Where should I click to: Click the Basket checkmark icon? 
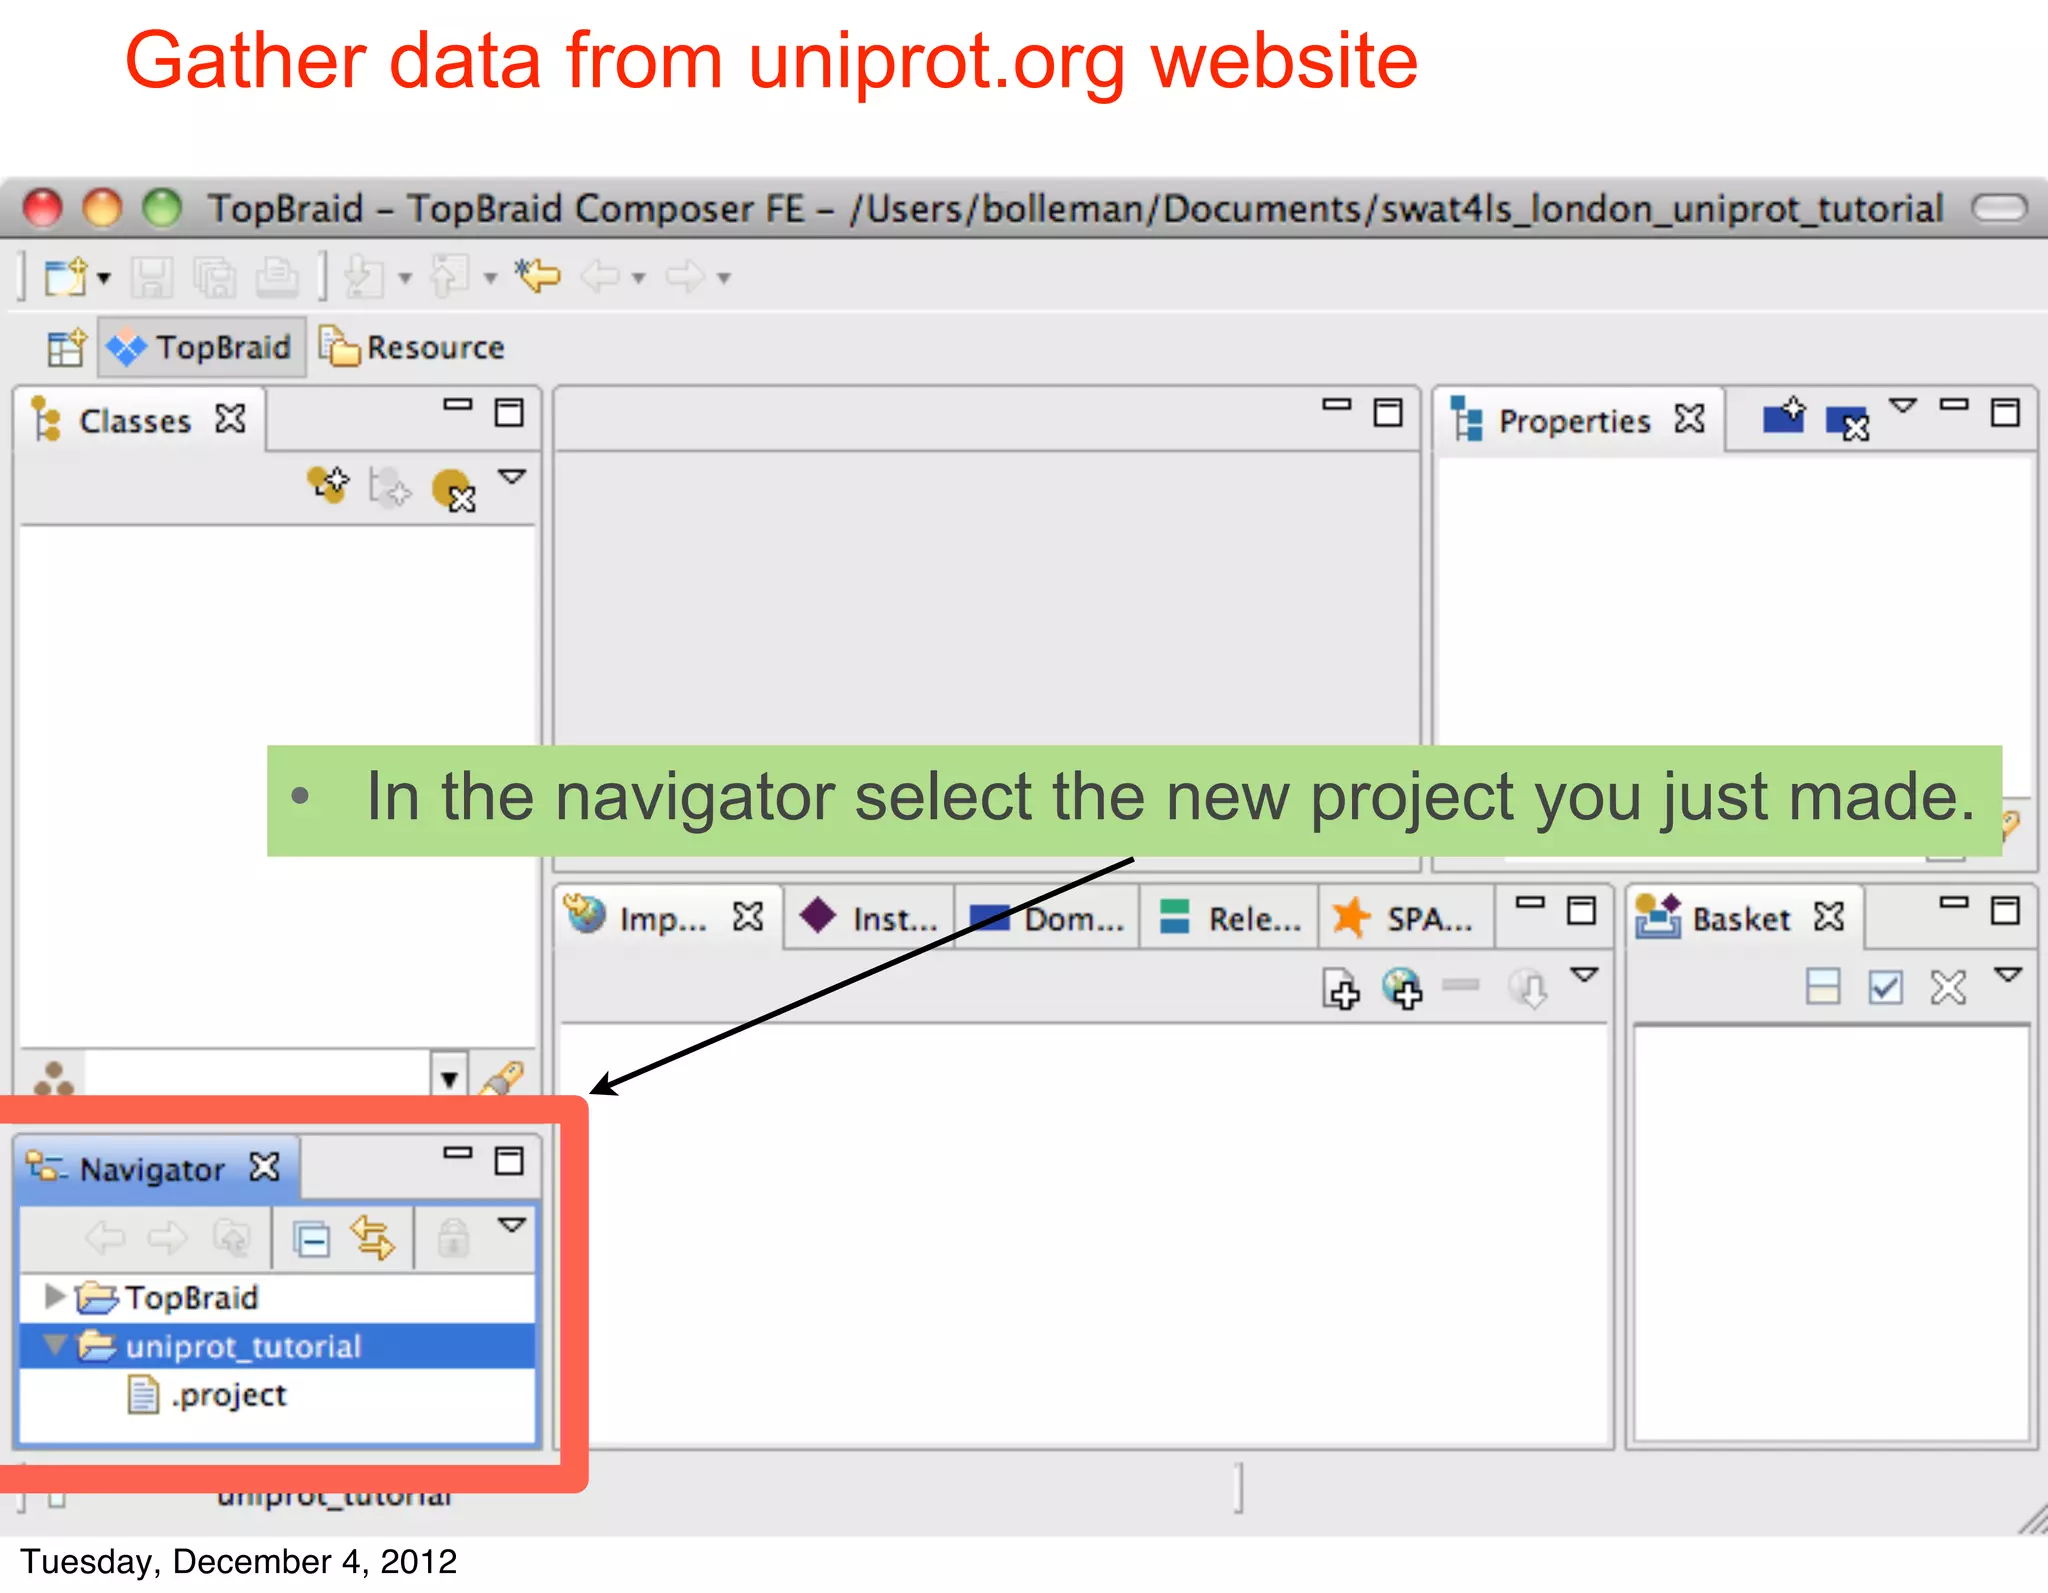coord(1886,988)
